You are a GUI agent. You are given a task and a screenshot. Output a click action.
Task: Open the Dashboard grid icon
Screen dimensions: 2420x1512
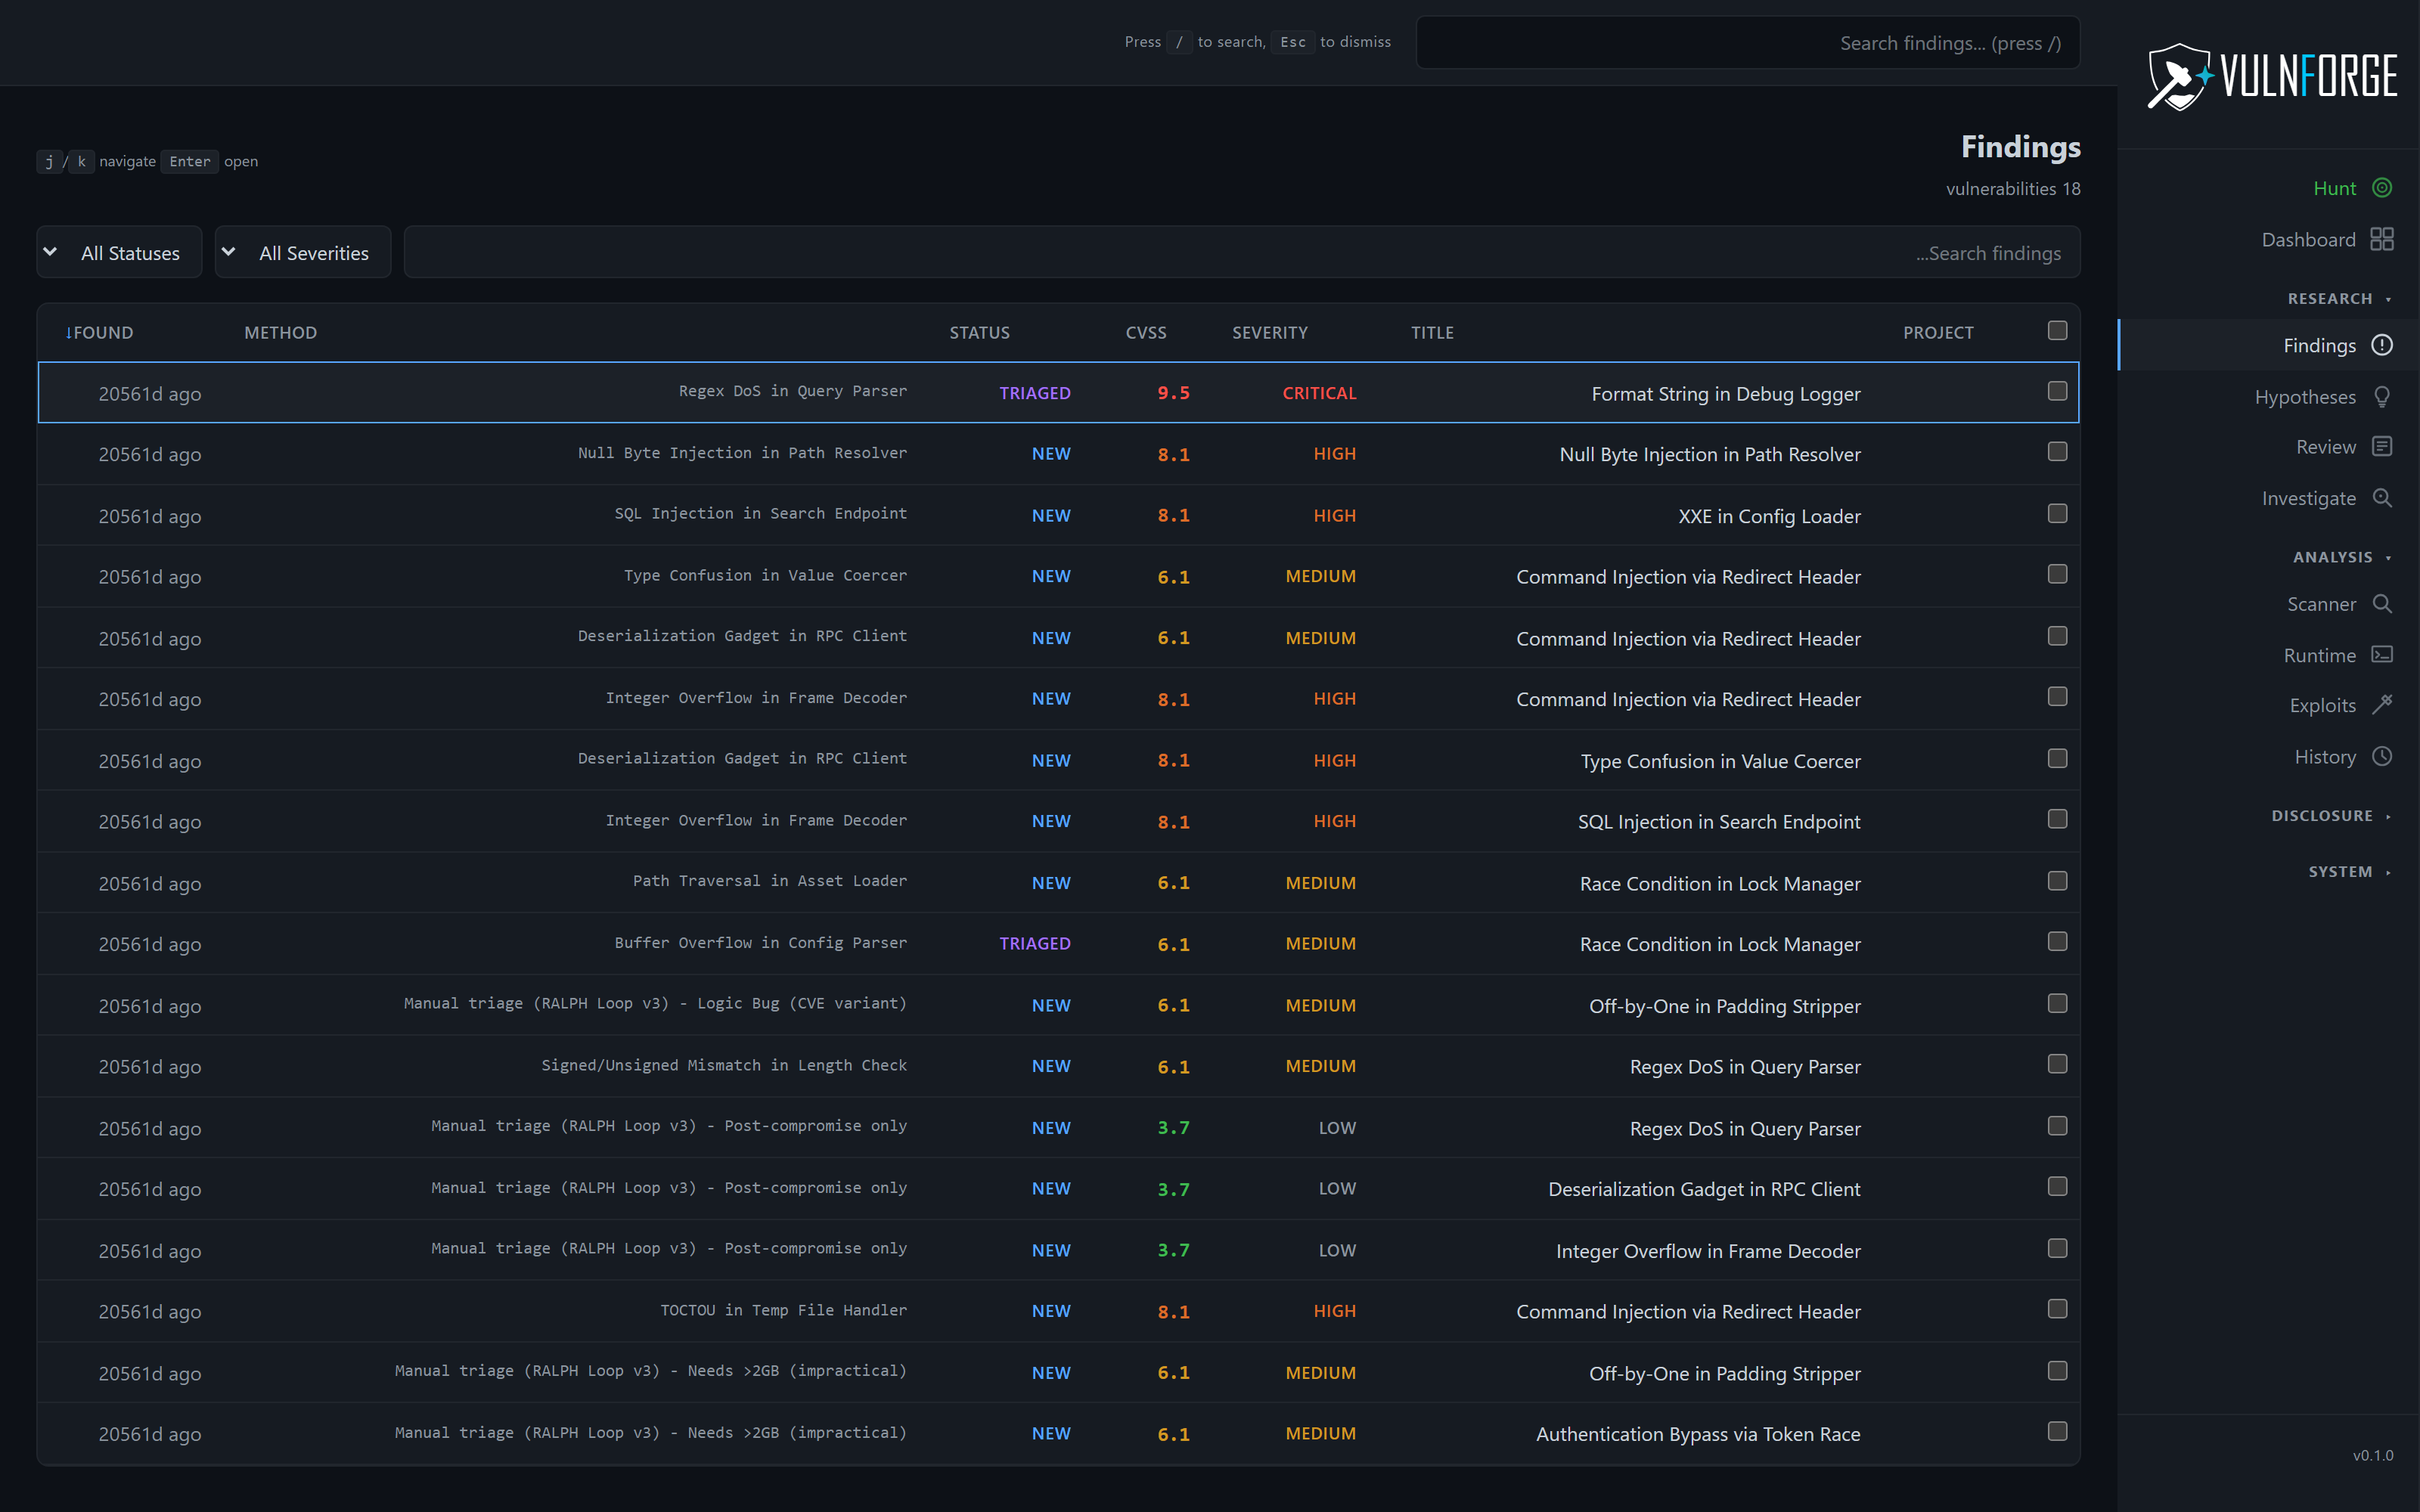point(2382,239)
